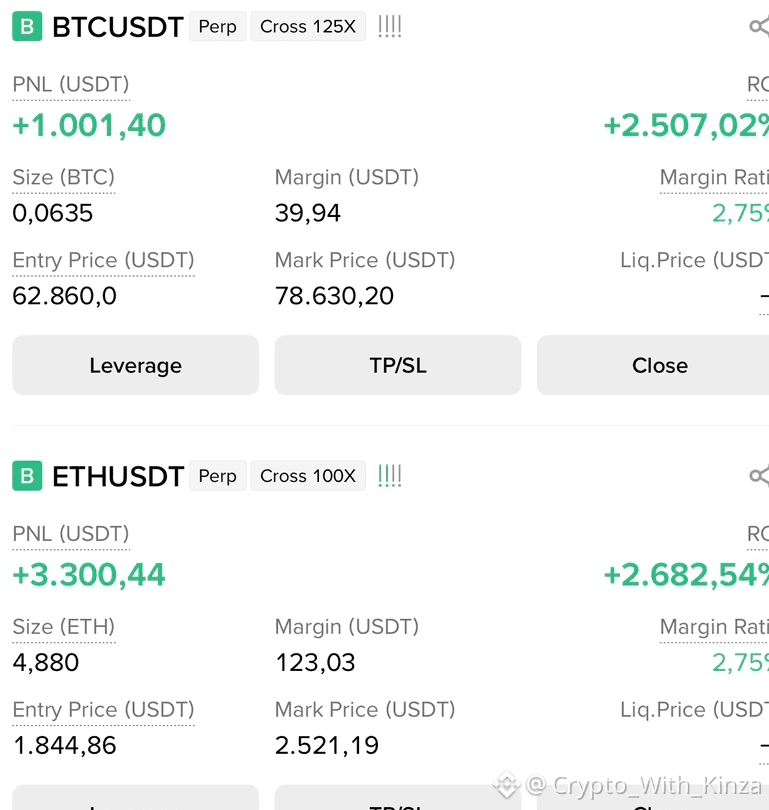Share the BTCUSDT position
The height and width of the screenshot is (810, 769).
[x=759, y=26]
